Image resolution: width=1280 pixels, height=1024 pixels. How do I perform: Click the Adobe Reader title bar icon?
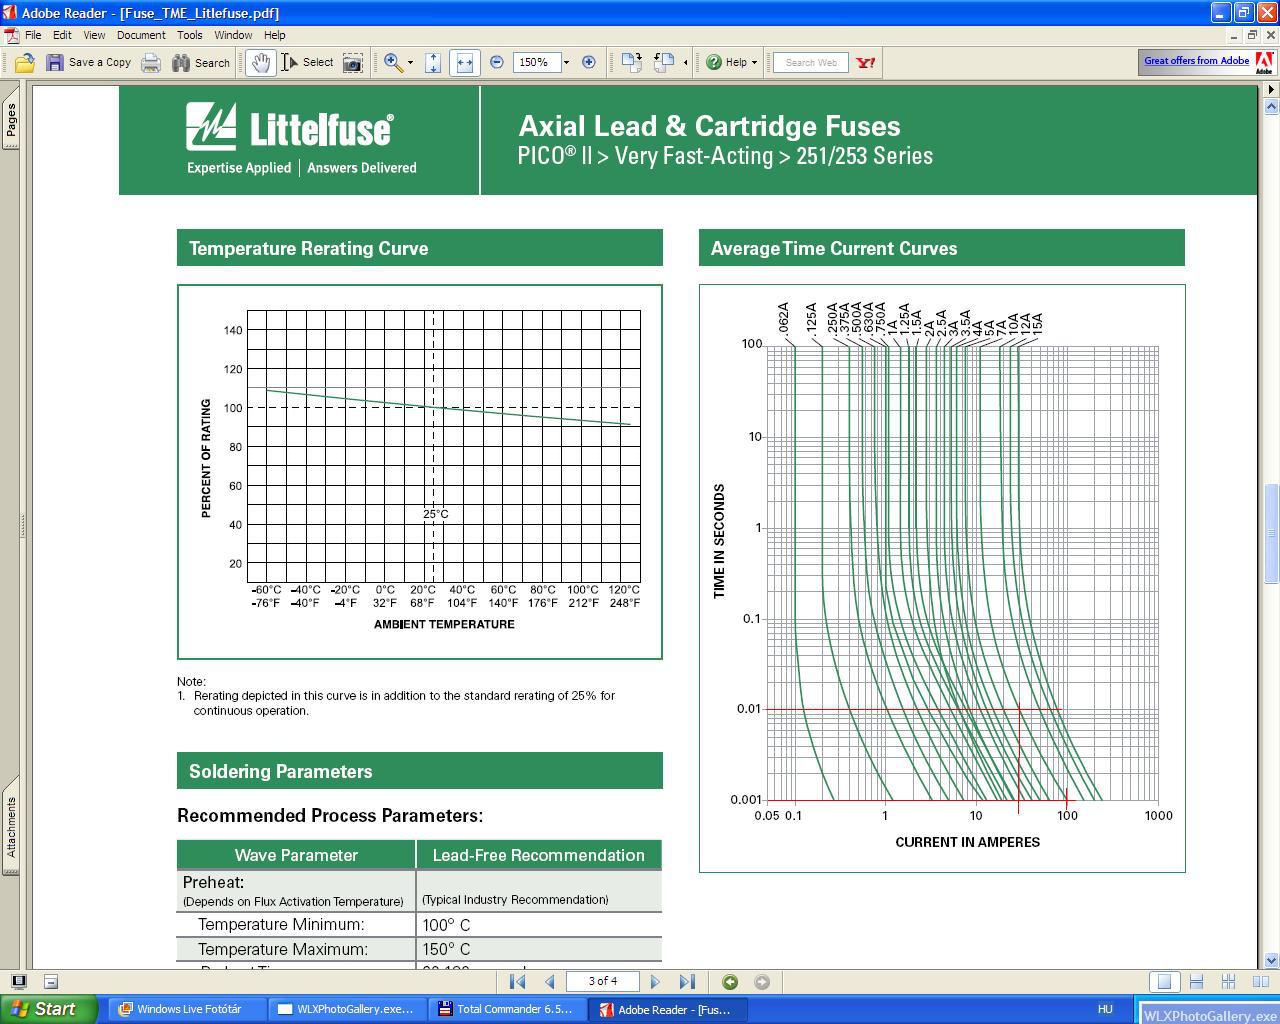[10, 13]
